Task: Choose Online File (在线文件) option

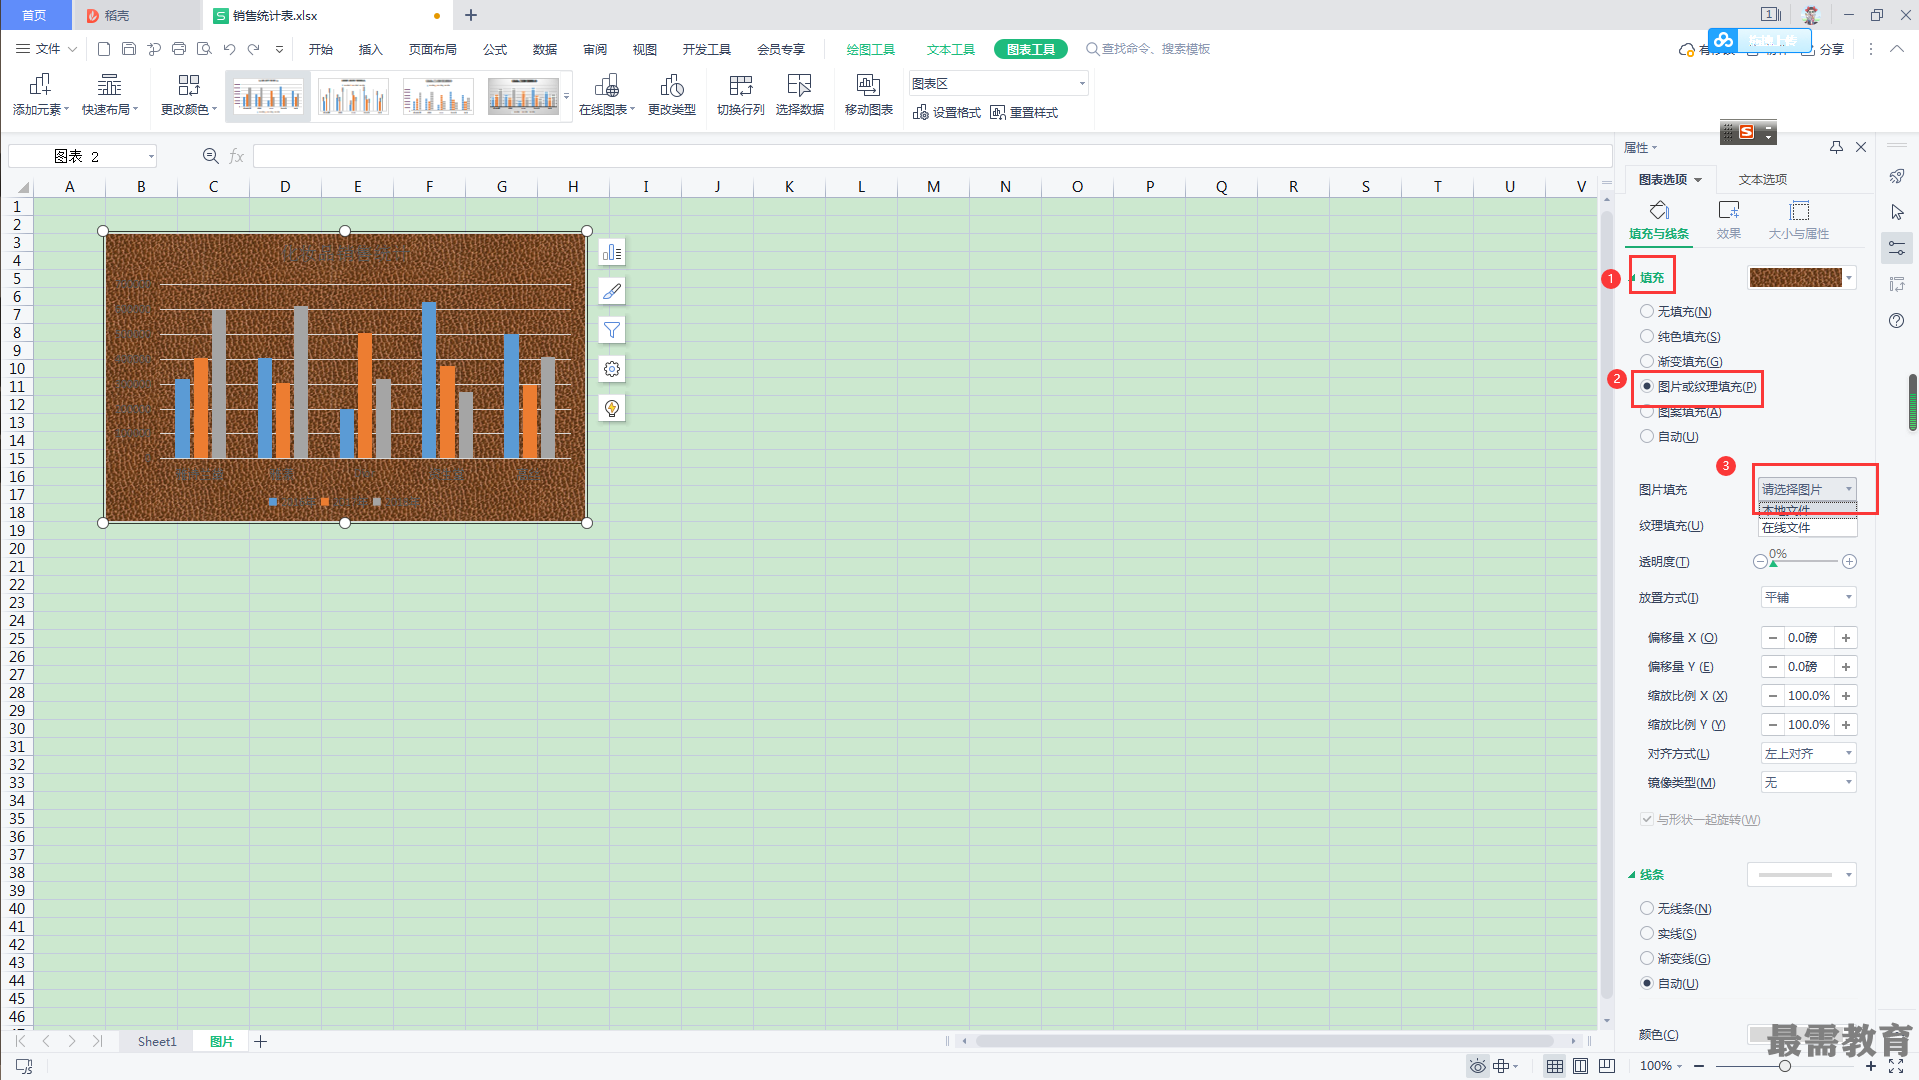Action: pos(1807,528)
